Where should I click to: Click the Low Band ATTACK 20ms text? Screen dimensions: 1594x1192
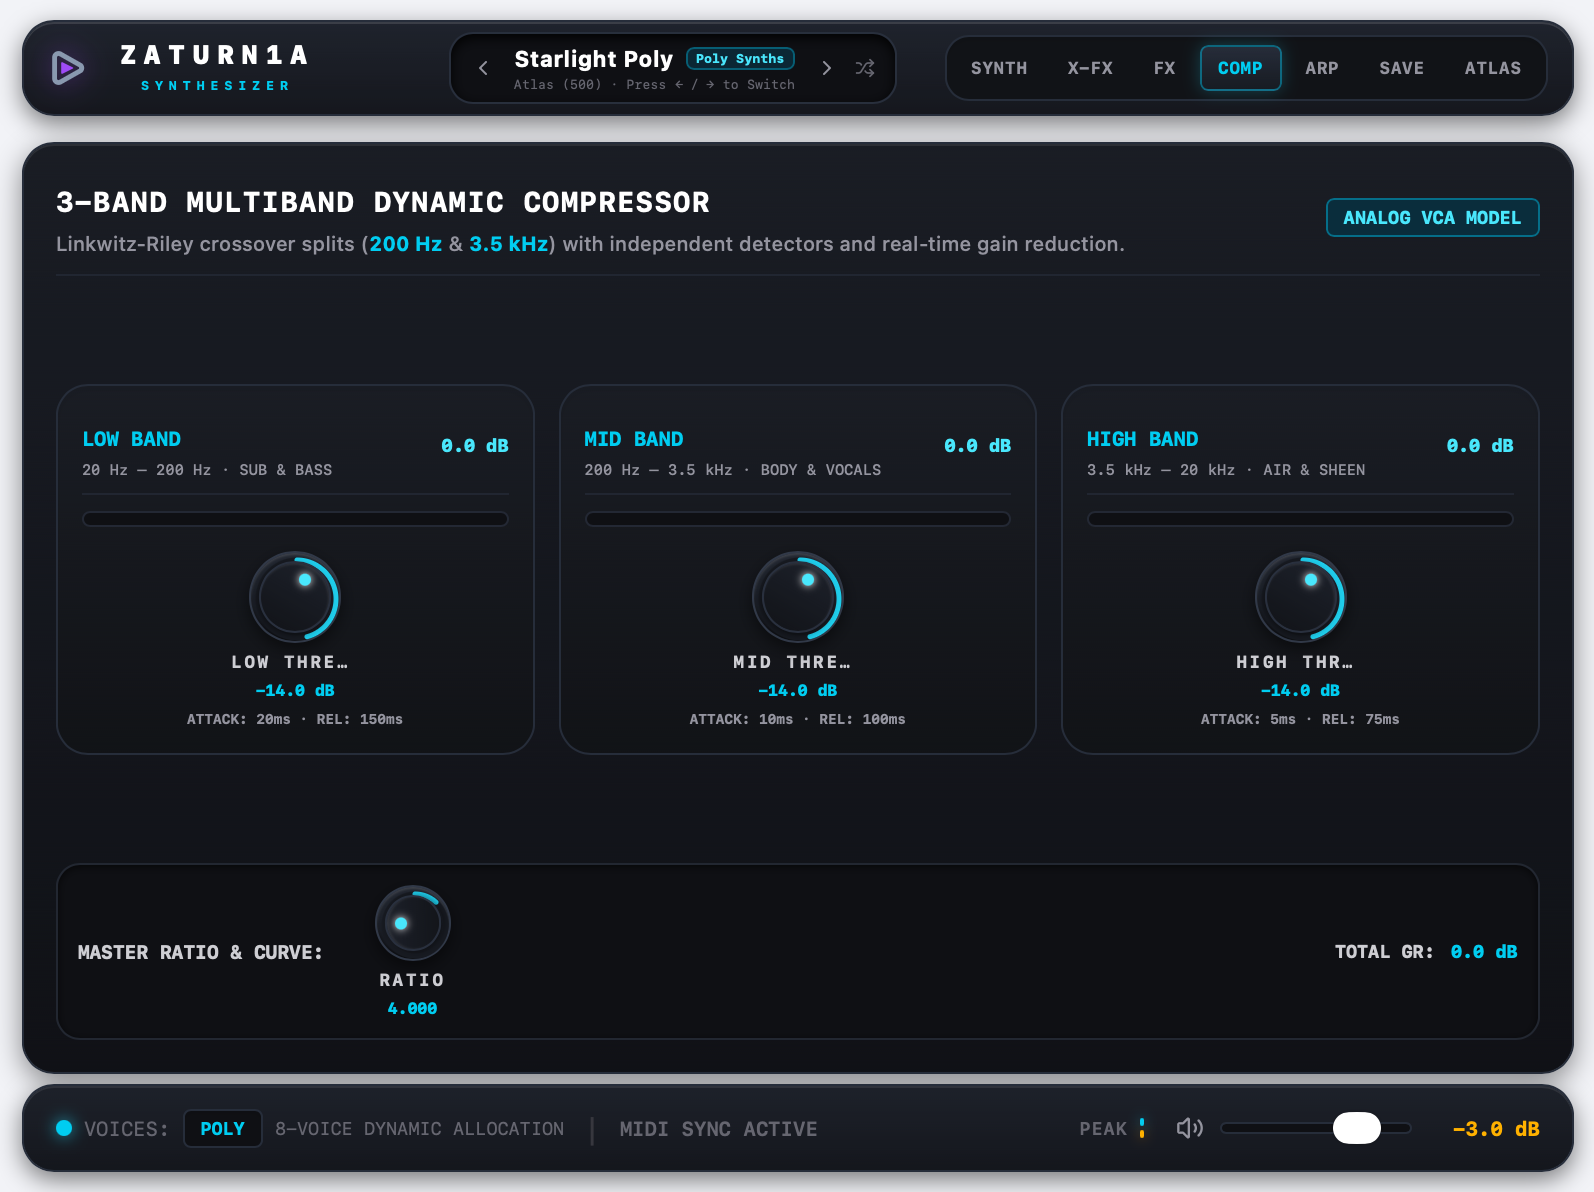click(x=238, y=719)
